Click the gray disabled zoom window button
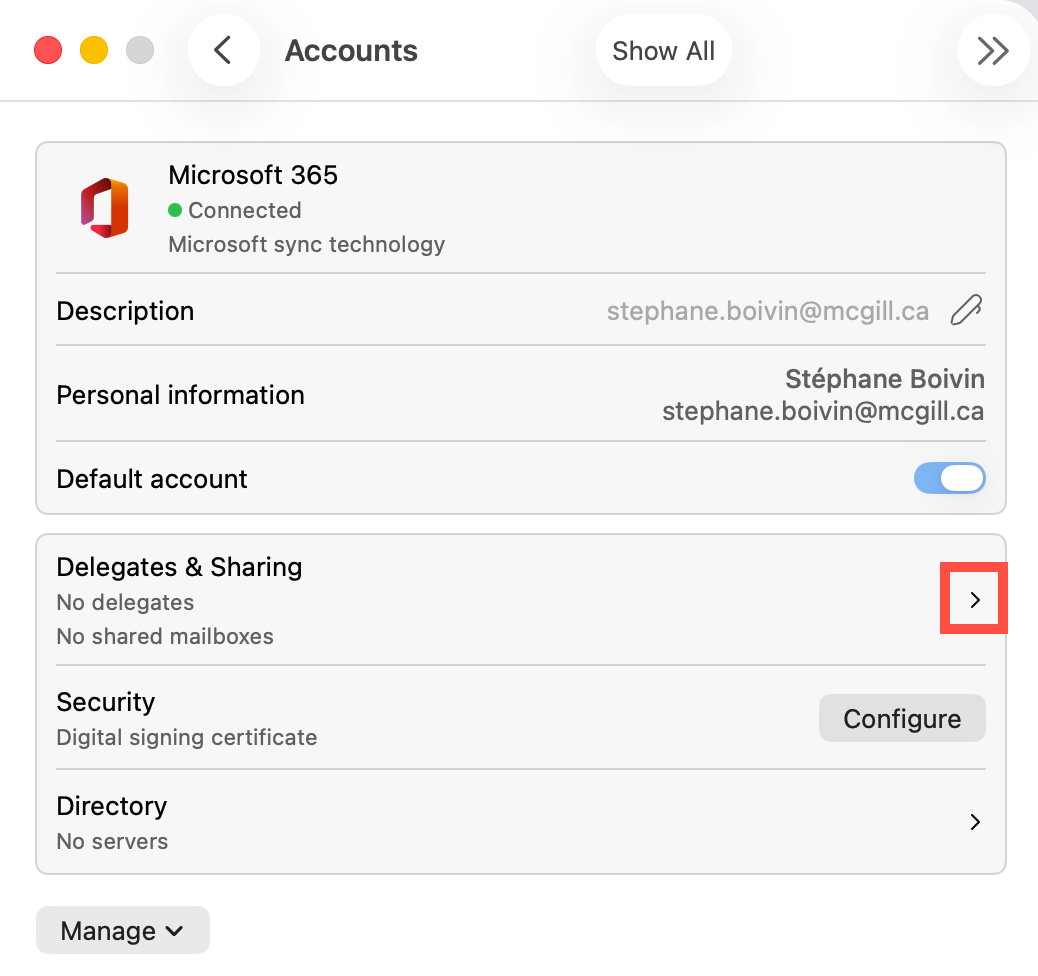Screen dimensions: 1038x976 point(140,50)
